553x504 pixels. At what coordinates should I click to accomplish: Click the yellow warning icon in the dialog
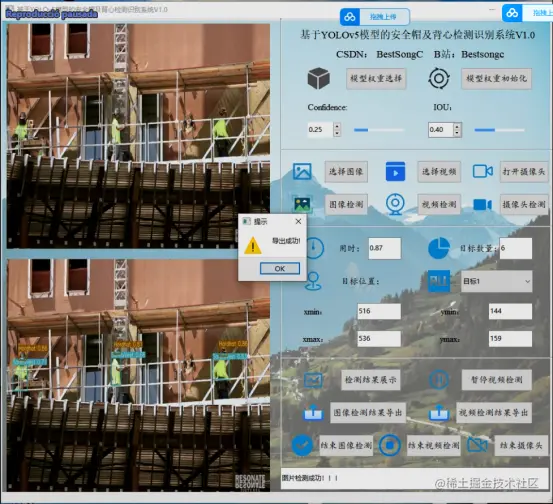pyautogui.click(x=253, y=245)
